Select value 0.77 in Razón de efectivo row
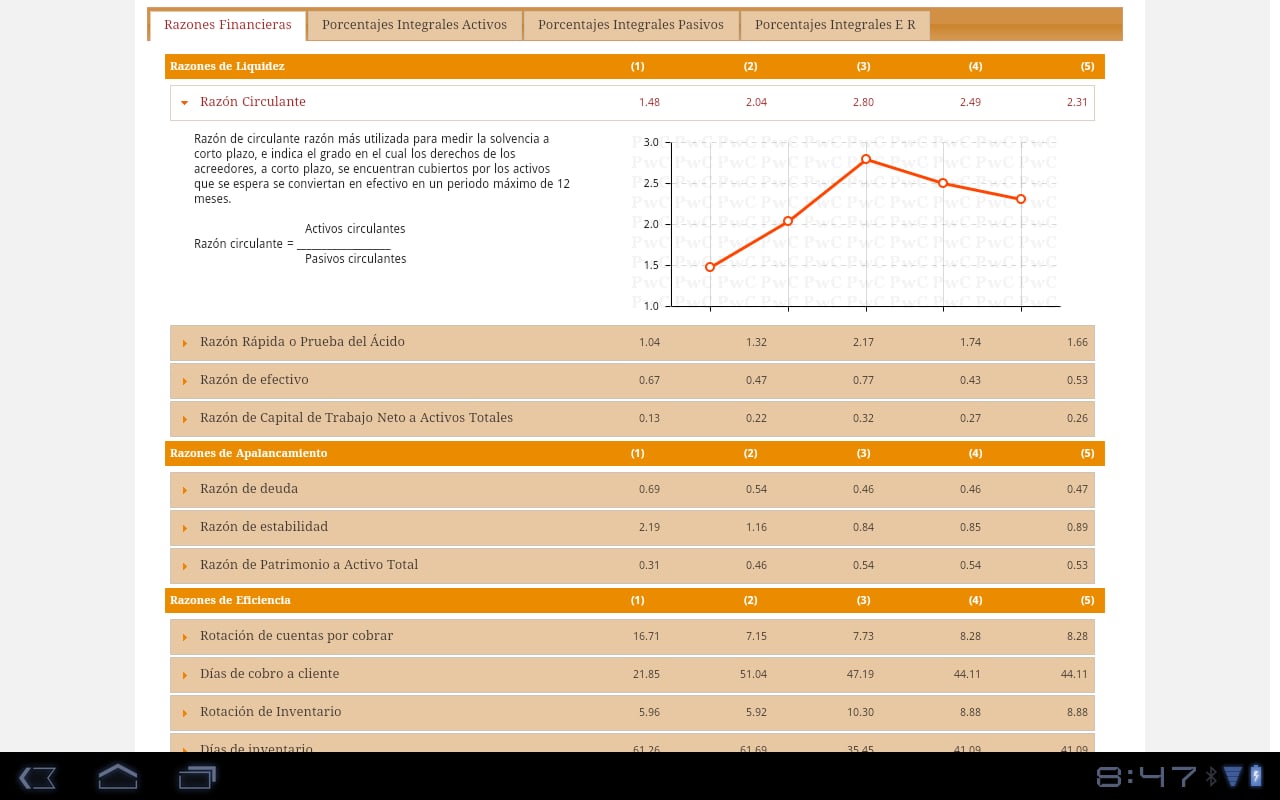The width and height of the screenshot is (1280, 800). (x=863, y=380)
